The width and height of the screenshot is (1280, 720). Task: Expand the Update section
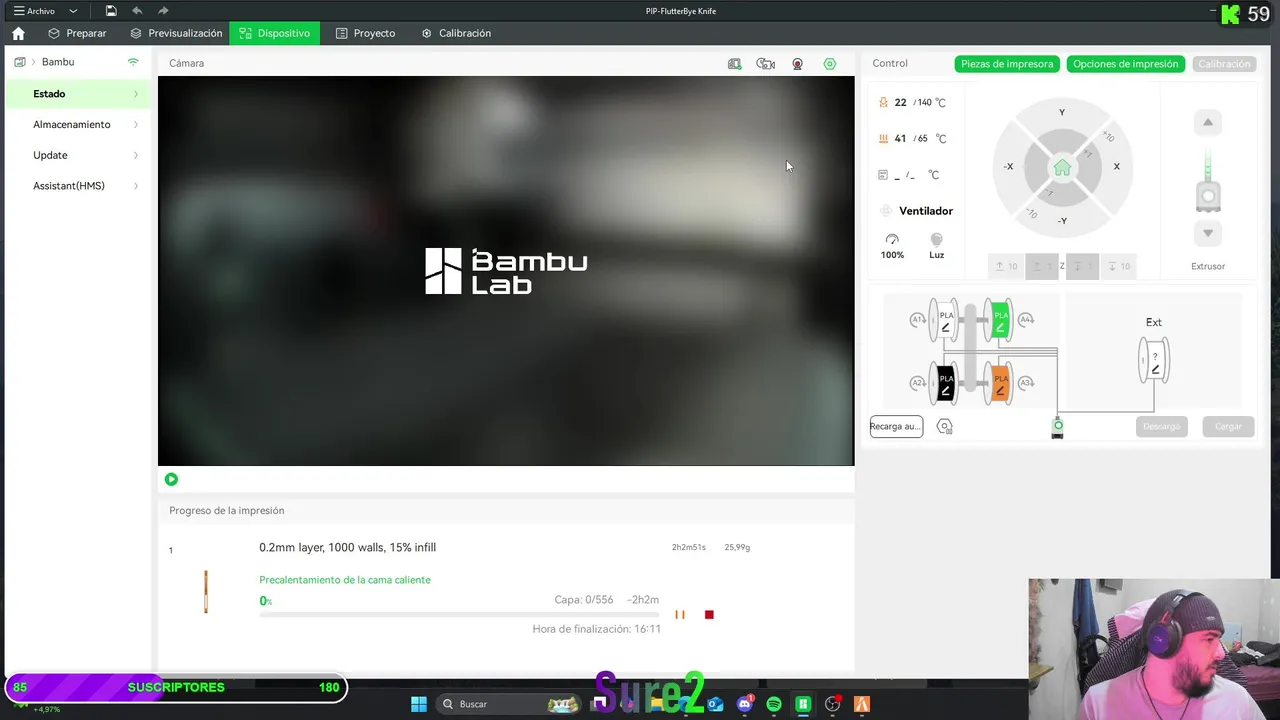click(x=77, y=155)
